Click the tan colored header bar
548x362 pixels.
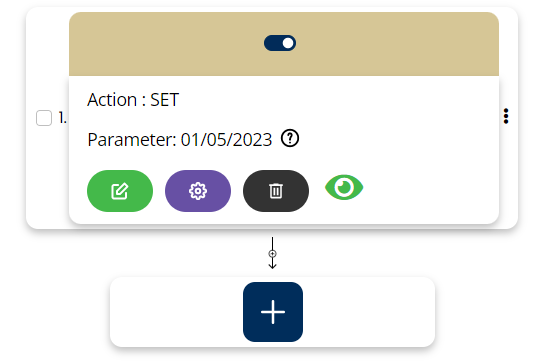pyautogui.click(x=284, y=44)
